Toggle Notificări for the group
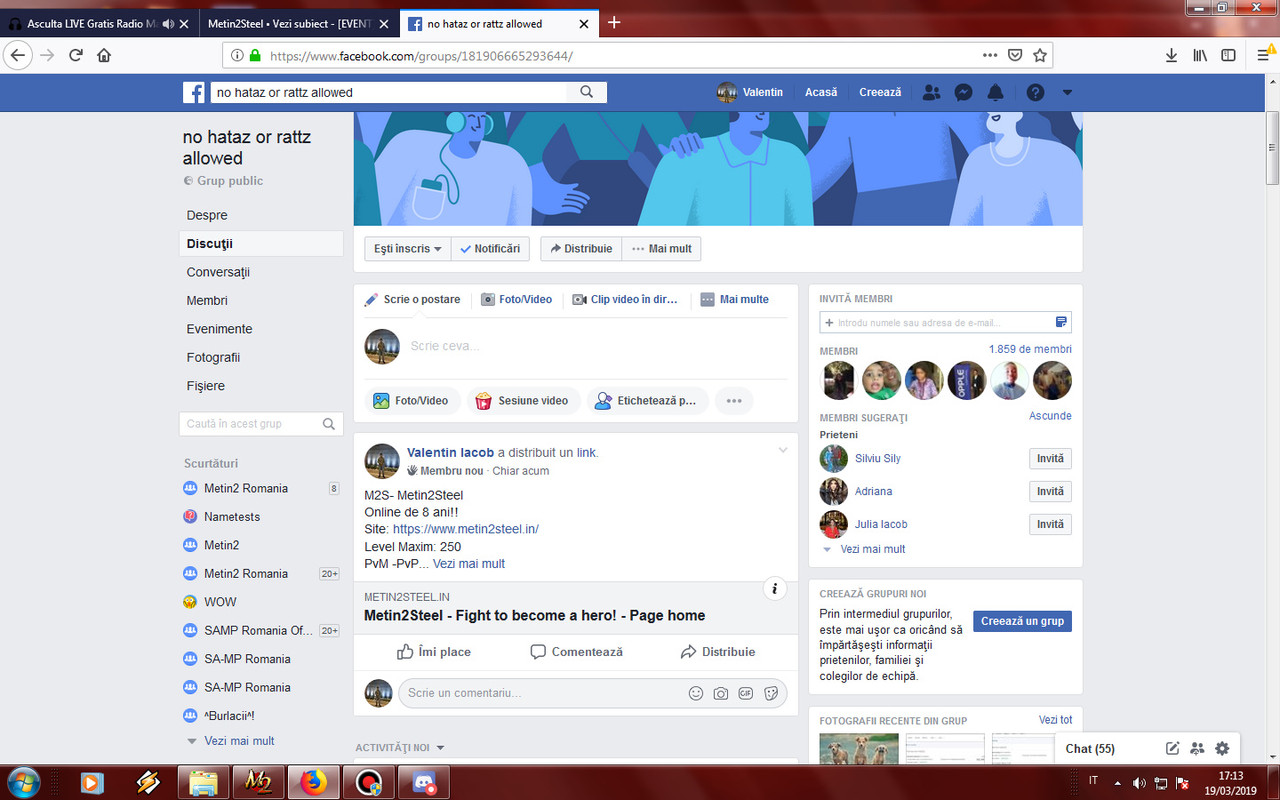 pyautogui.click(x=490, y=249)
